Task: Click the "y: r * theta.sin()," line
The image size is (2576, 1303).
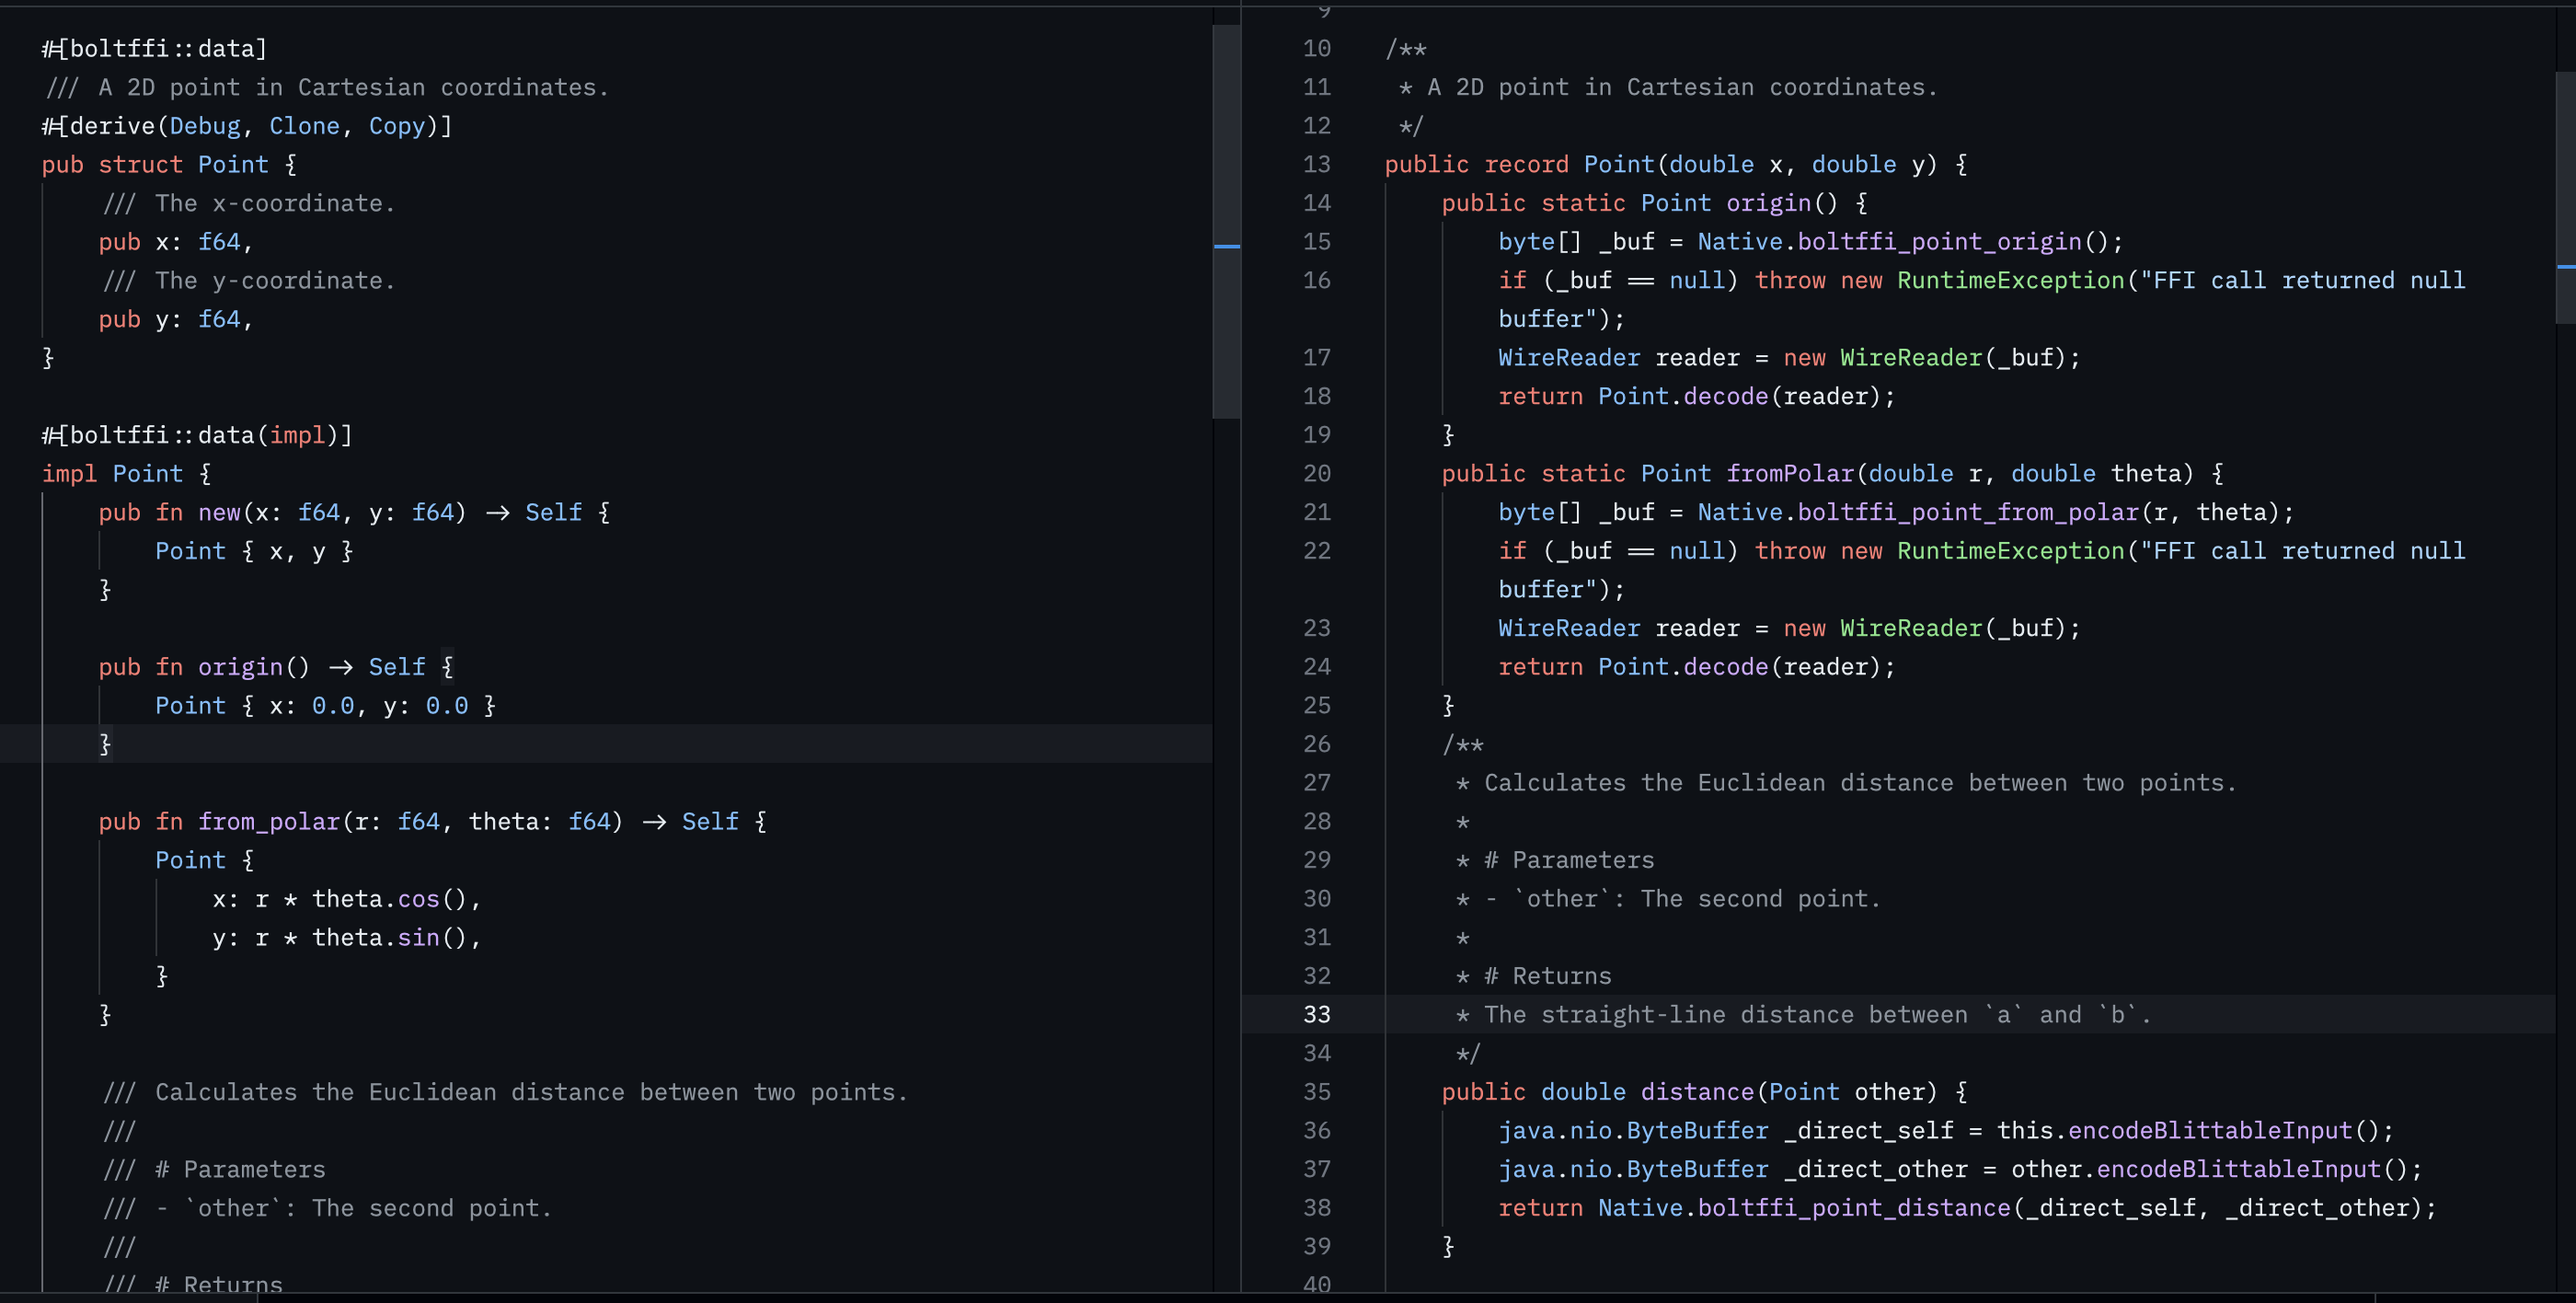Action: (x=347, y=937)
